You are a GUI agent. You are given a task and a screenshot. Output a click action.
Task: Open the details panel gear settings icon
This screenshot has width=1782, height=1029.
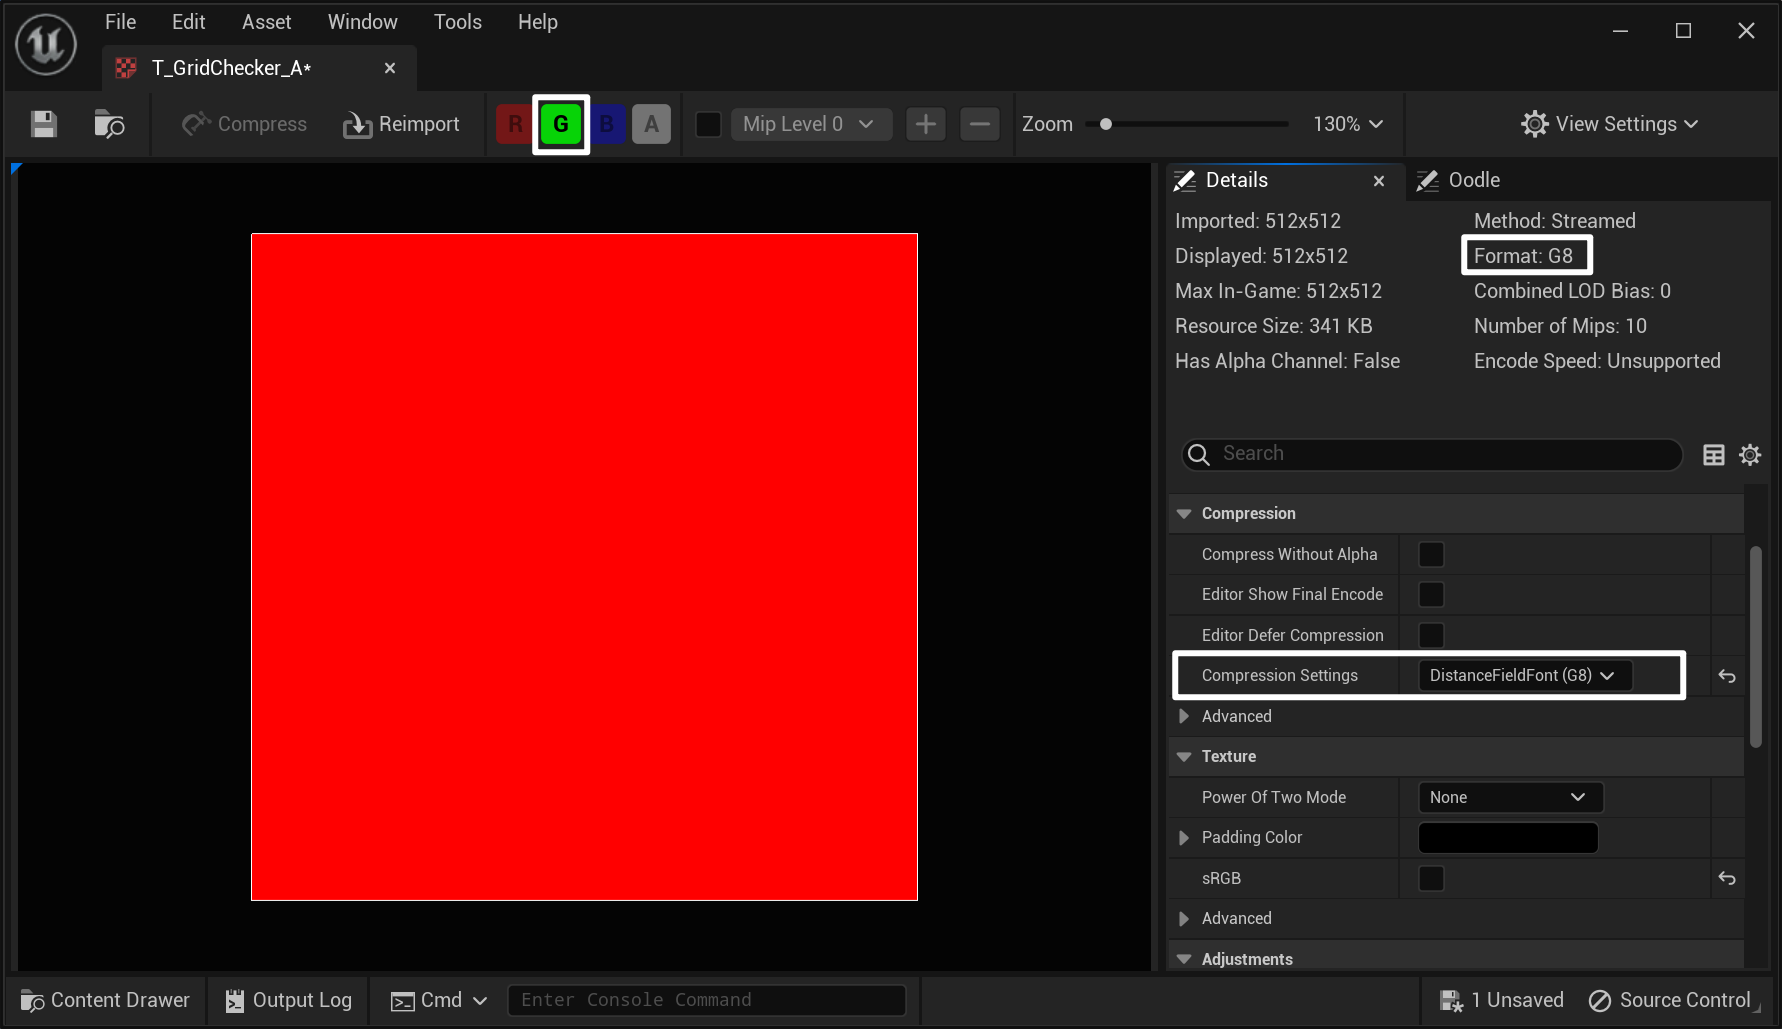[1749, 455]
